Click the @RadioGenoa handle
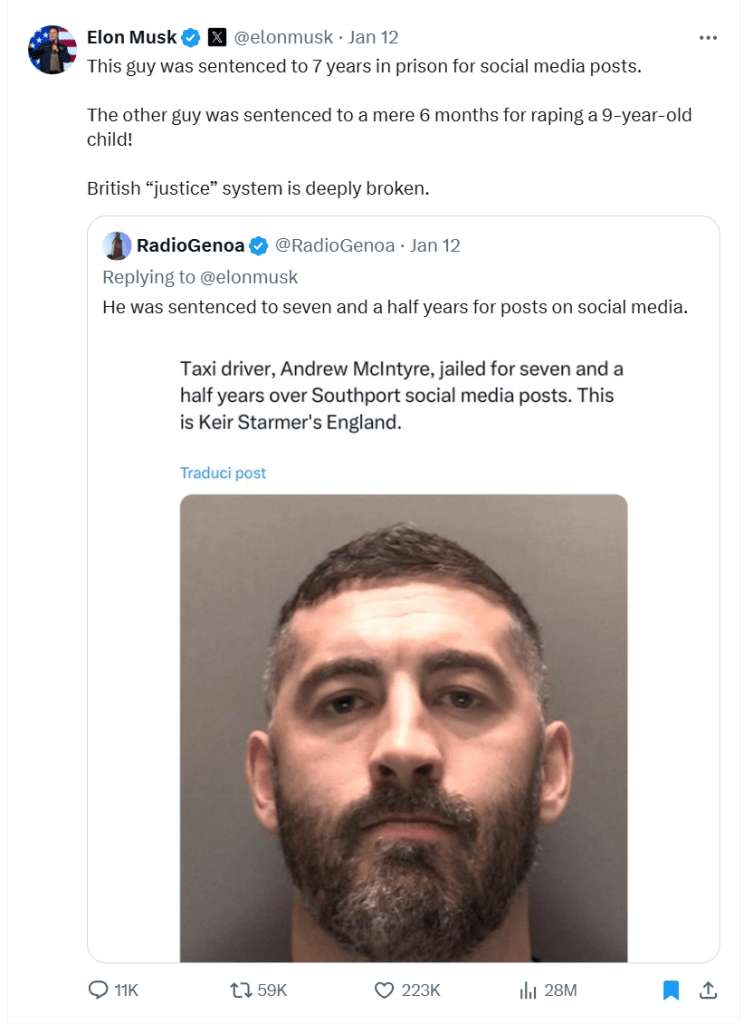753x1024 pixels. [334, 246]
